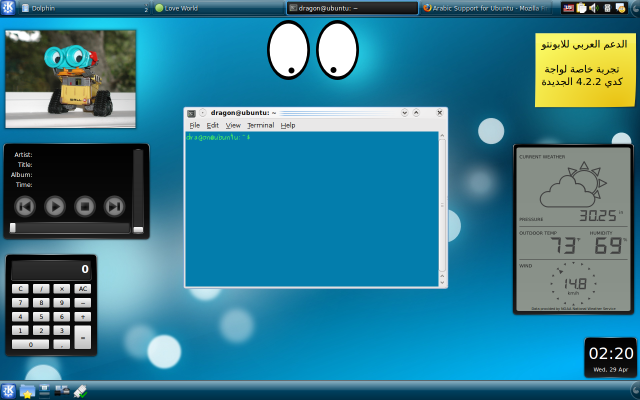Image resolution: width=640 pixels, height=400 pixels.
Task: Click the 2 key on the calculator
Action: 41,331
